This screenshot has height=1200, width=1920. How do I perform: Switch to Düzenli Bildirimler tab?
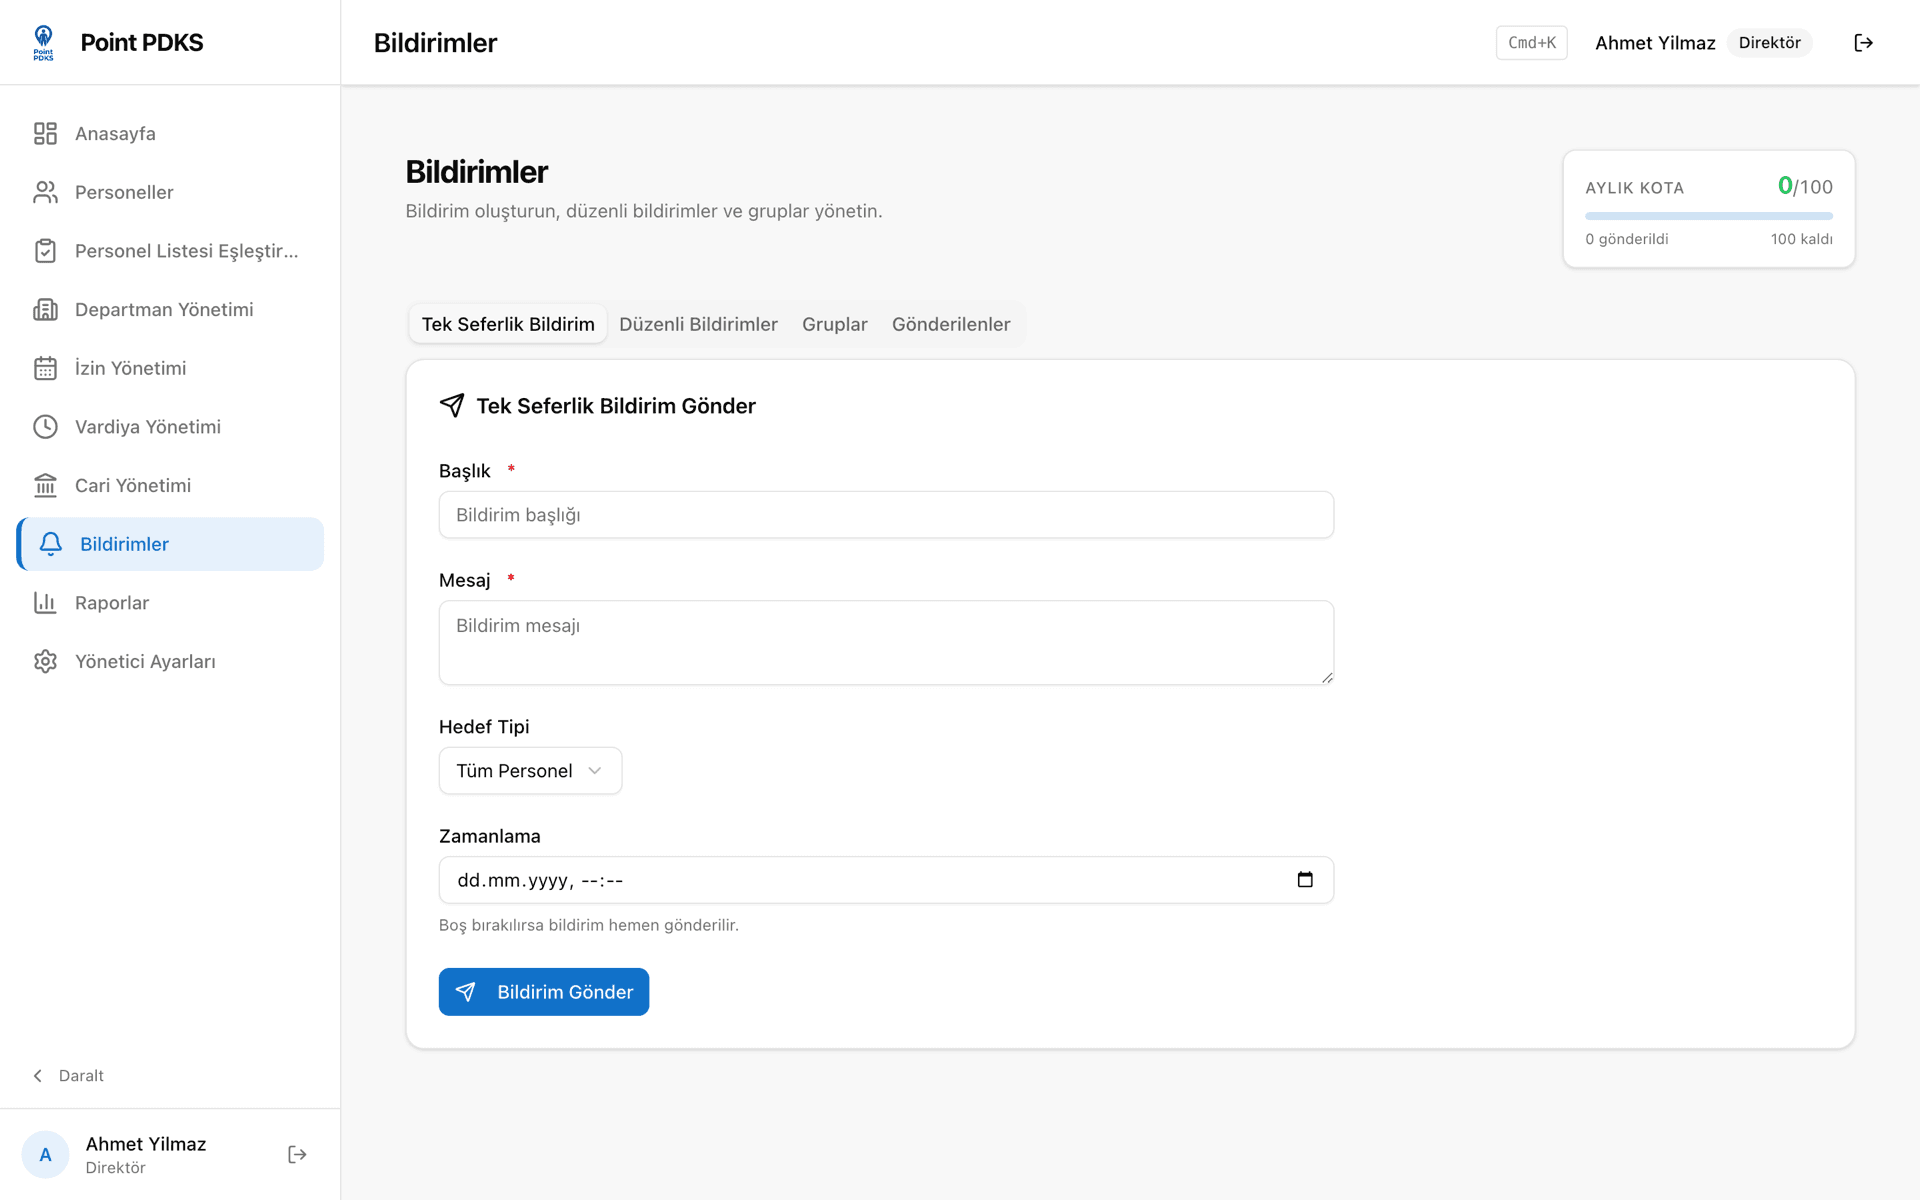coord(698,324)
